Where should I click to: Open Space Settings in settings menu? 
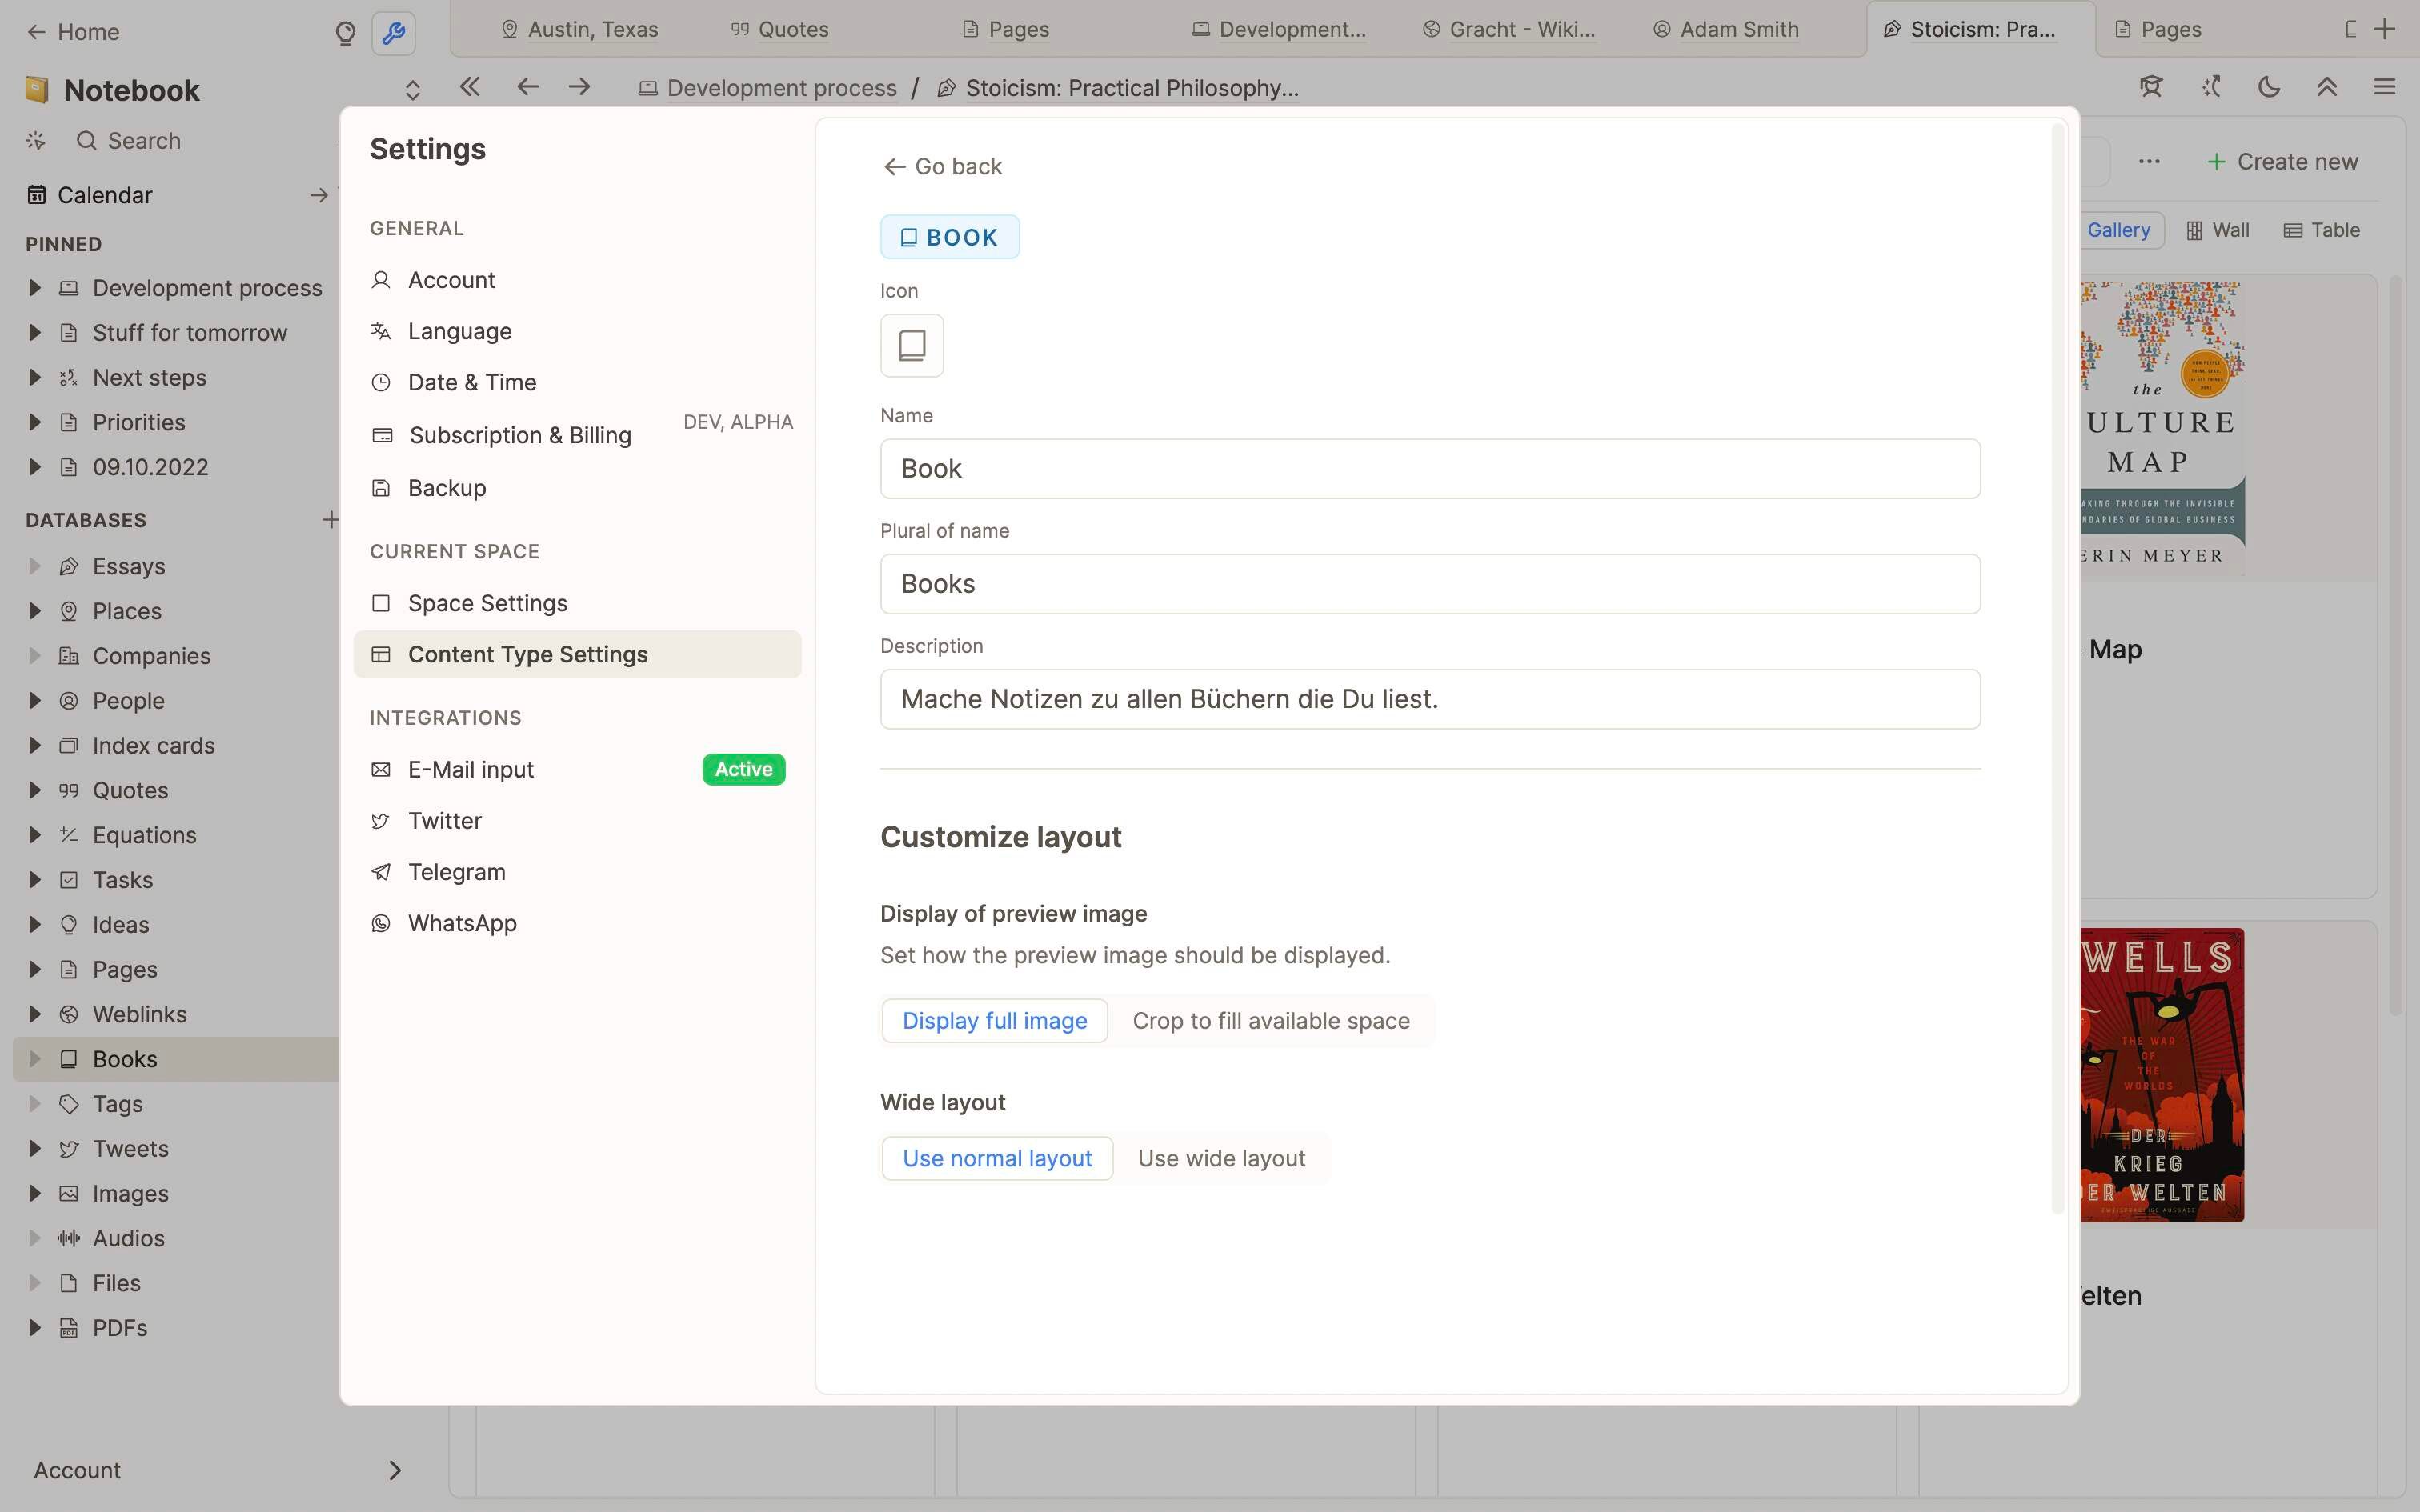pyautogui.click(x=487, y=603)
